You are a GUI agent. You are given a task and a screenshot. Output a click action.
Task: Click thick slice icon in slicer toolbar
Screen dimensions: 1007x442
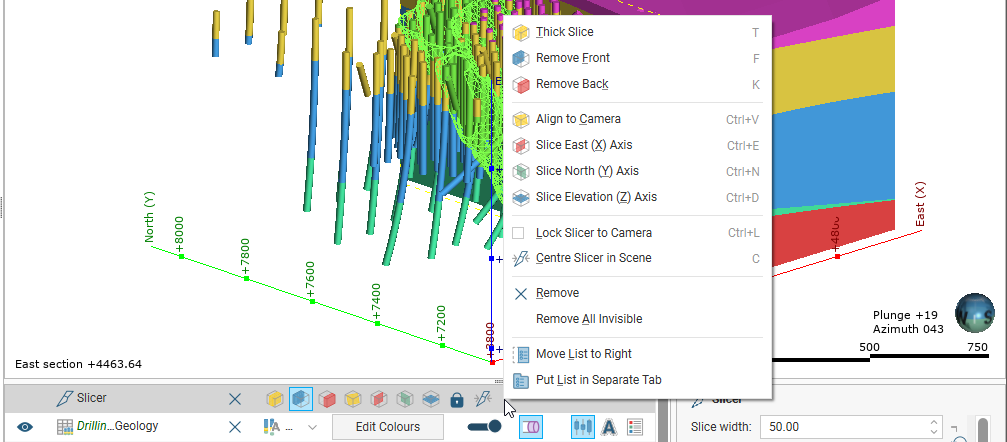pyautogui.click(x=274, y=399)
